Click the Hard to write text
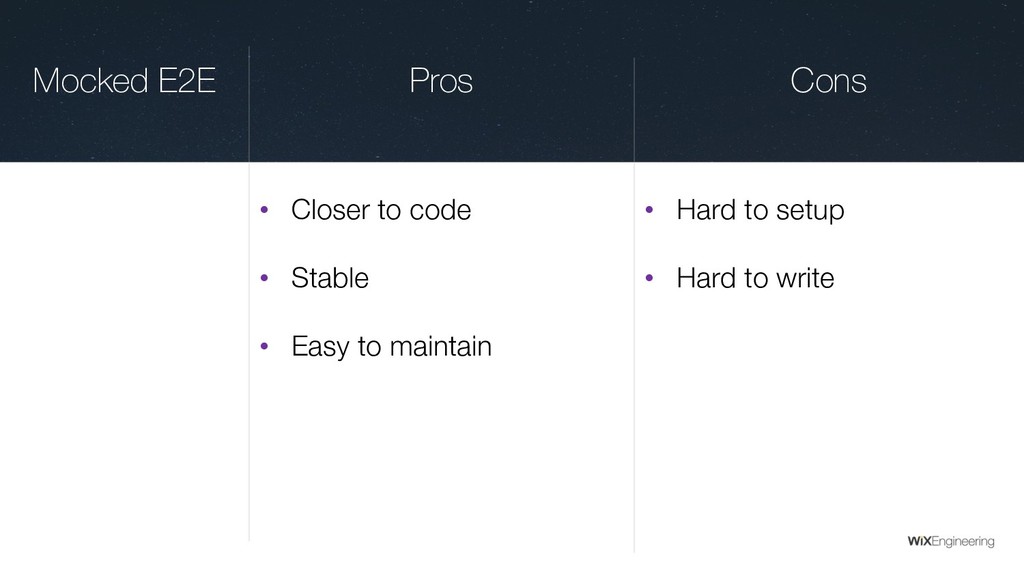The width and height of the screenshot is (1024, 576). click(x=755, y=278)
